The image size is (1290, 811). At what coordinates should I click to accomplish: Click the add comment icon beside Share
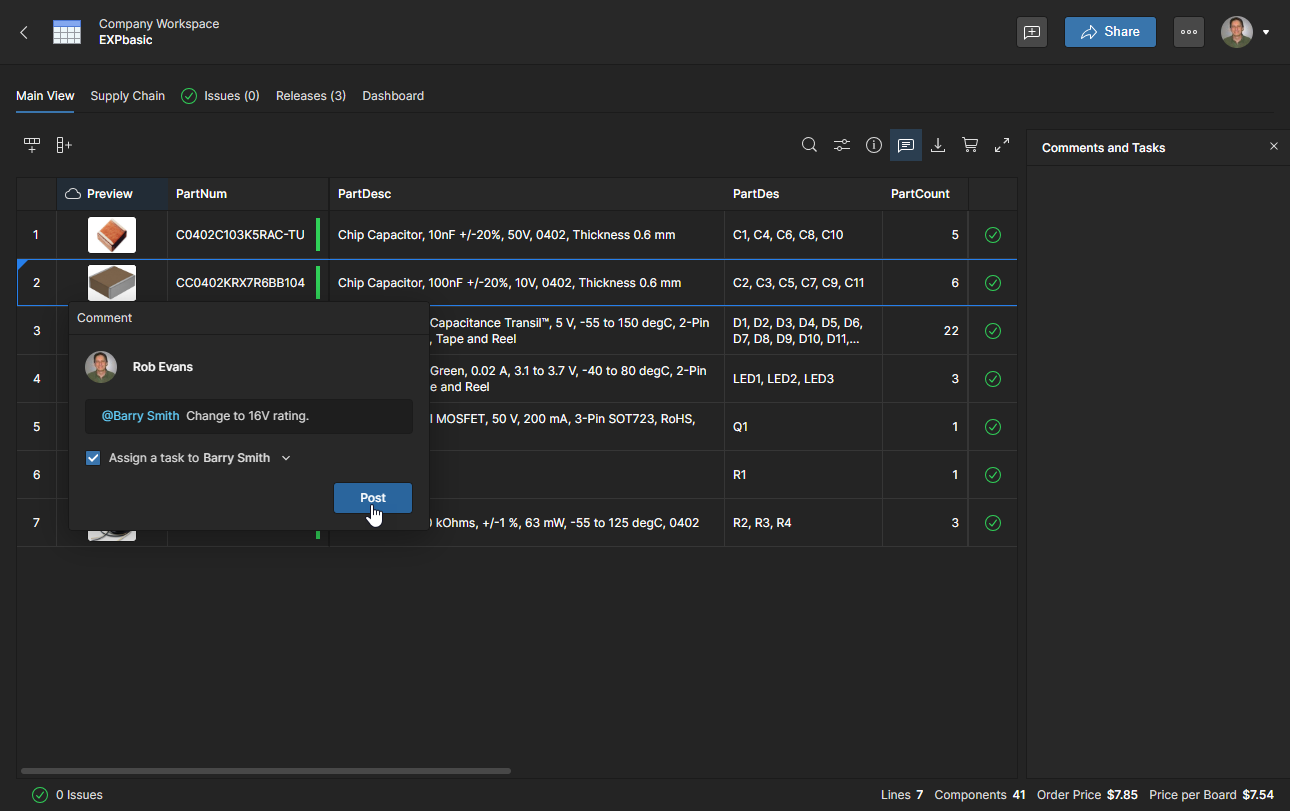pyautogui.click(x=1032, y=32)
